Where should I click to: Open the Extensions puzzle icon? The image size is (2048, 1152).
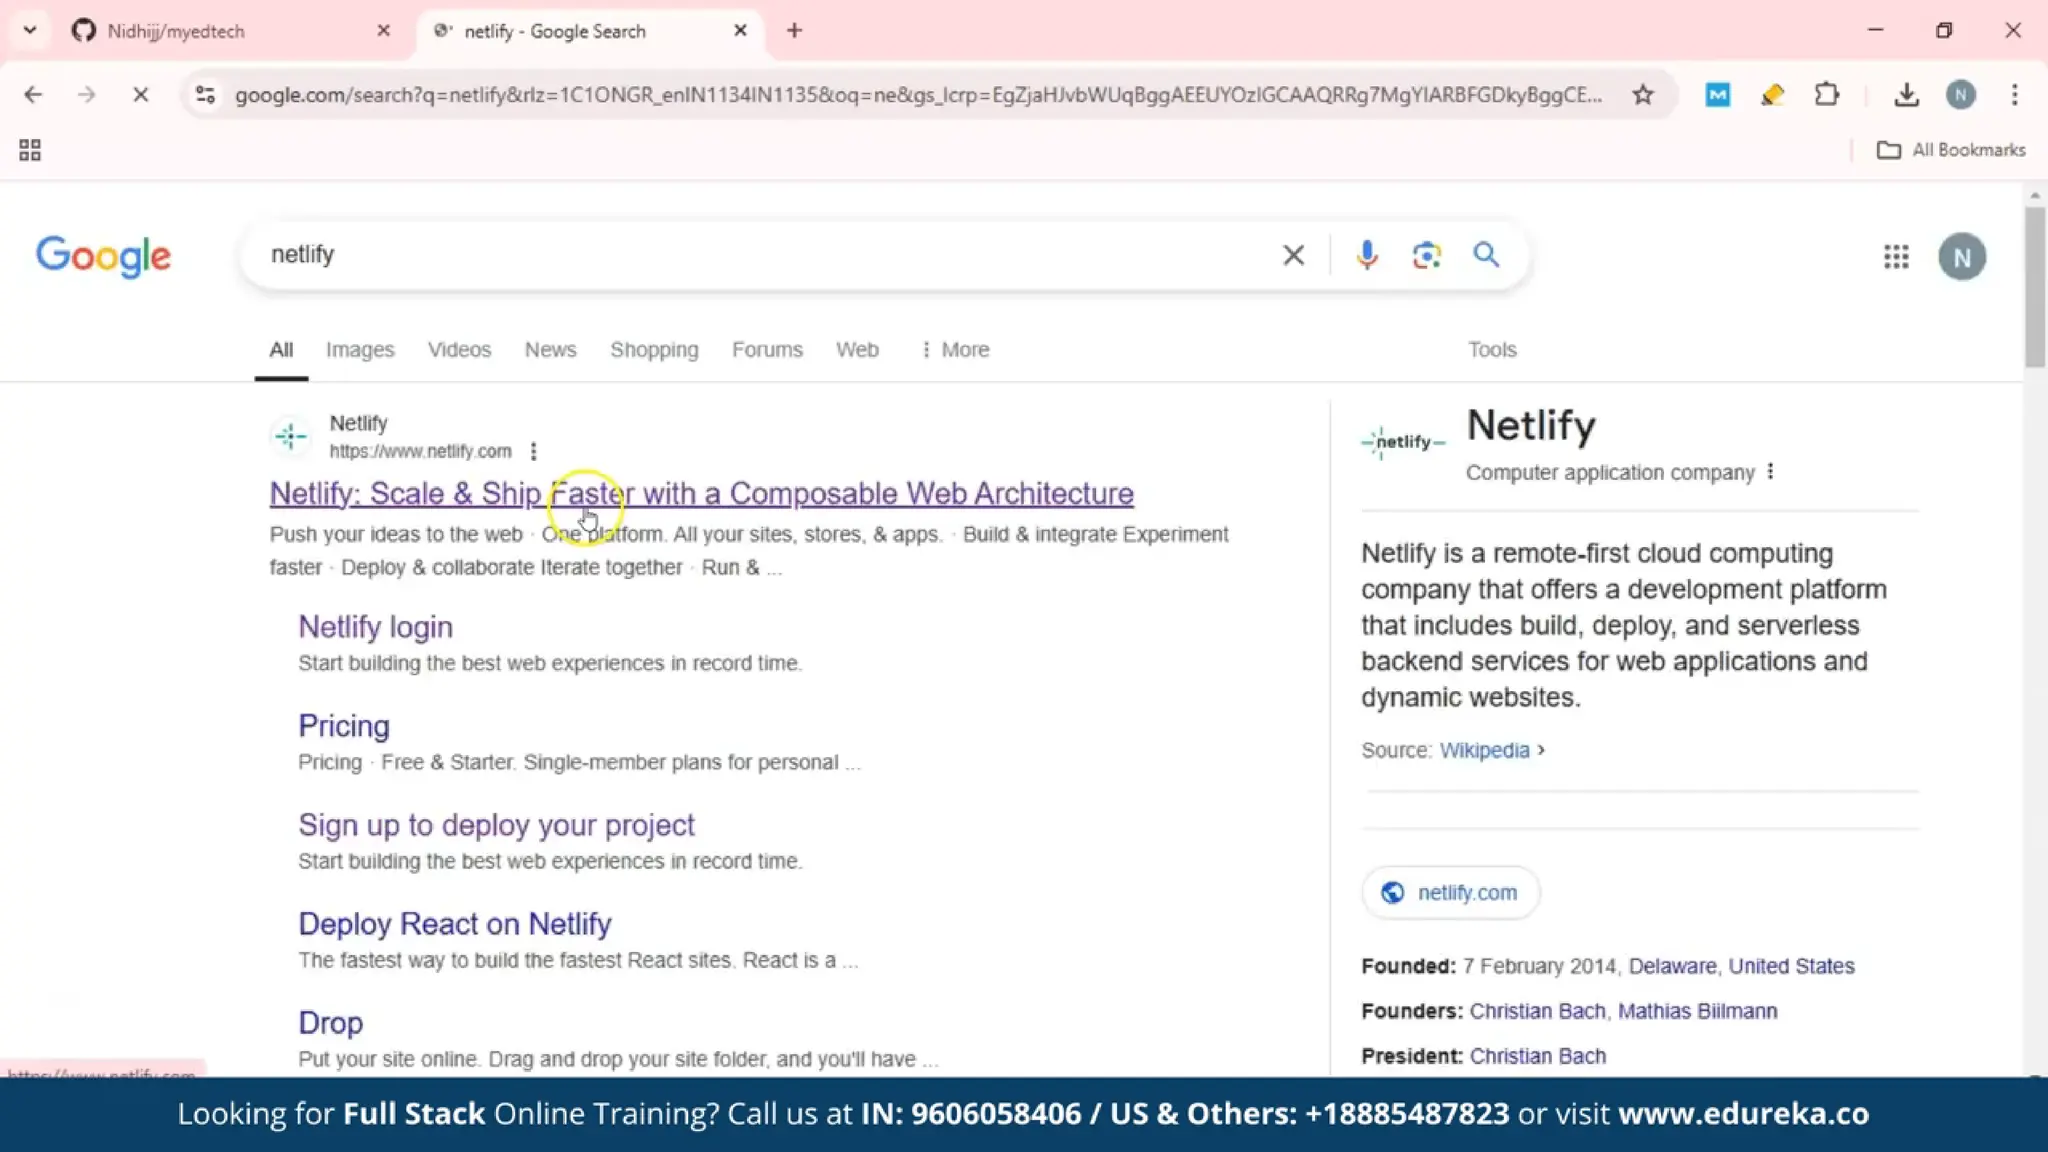[1827, 95]
